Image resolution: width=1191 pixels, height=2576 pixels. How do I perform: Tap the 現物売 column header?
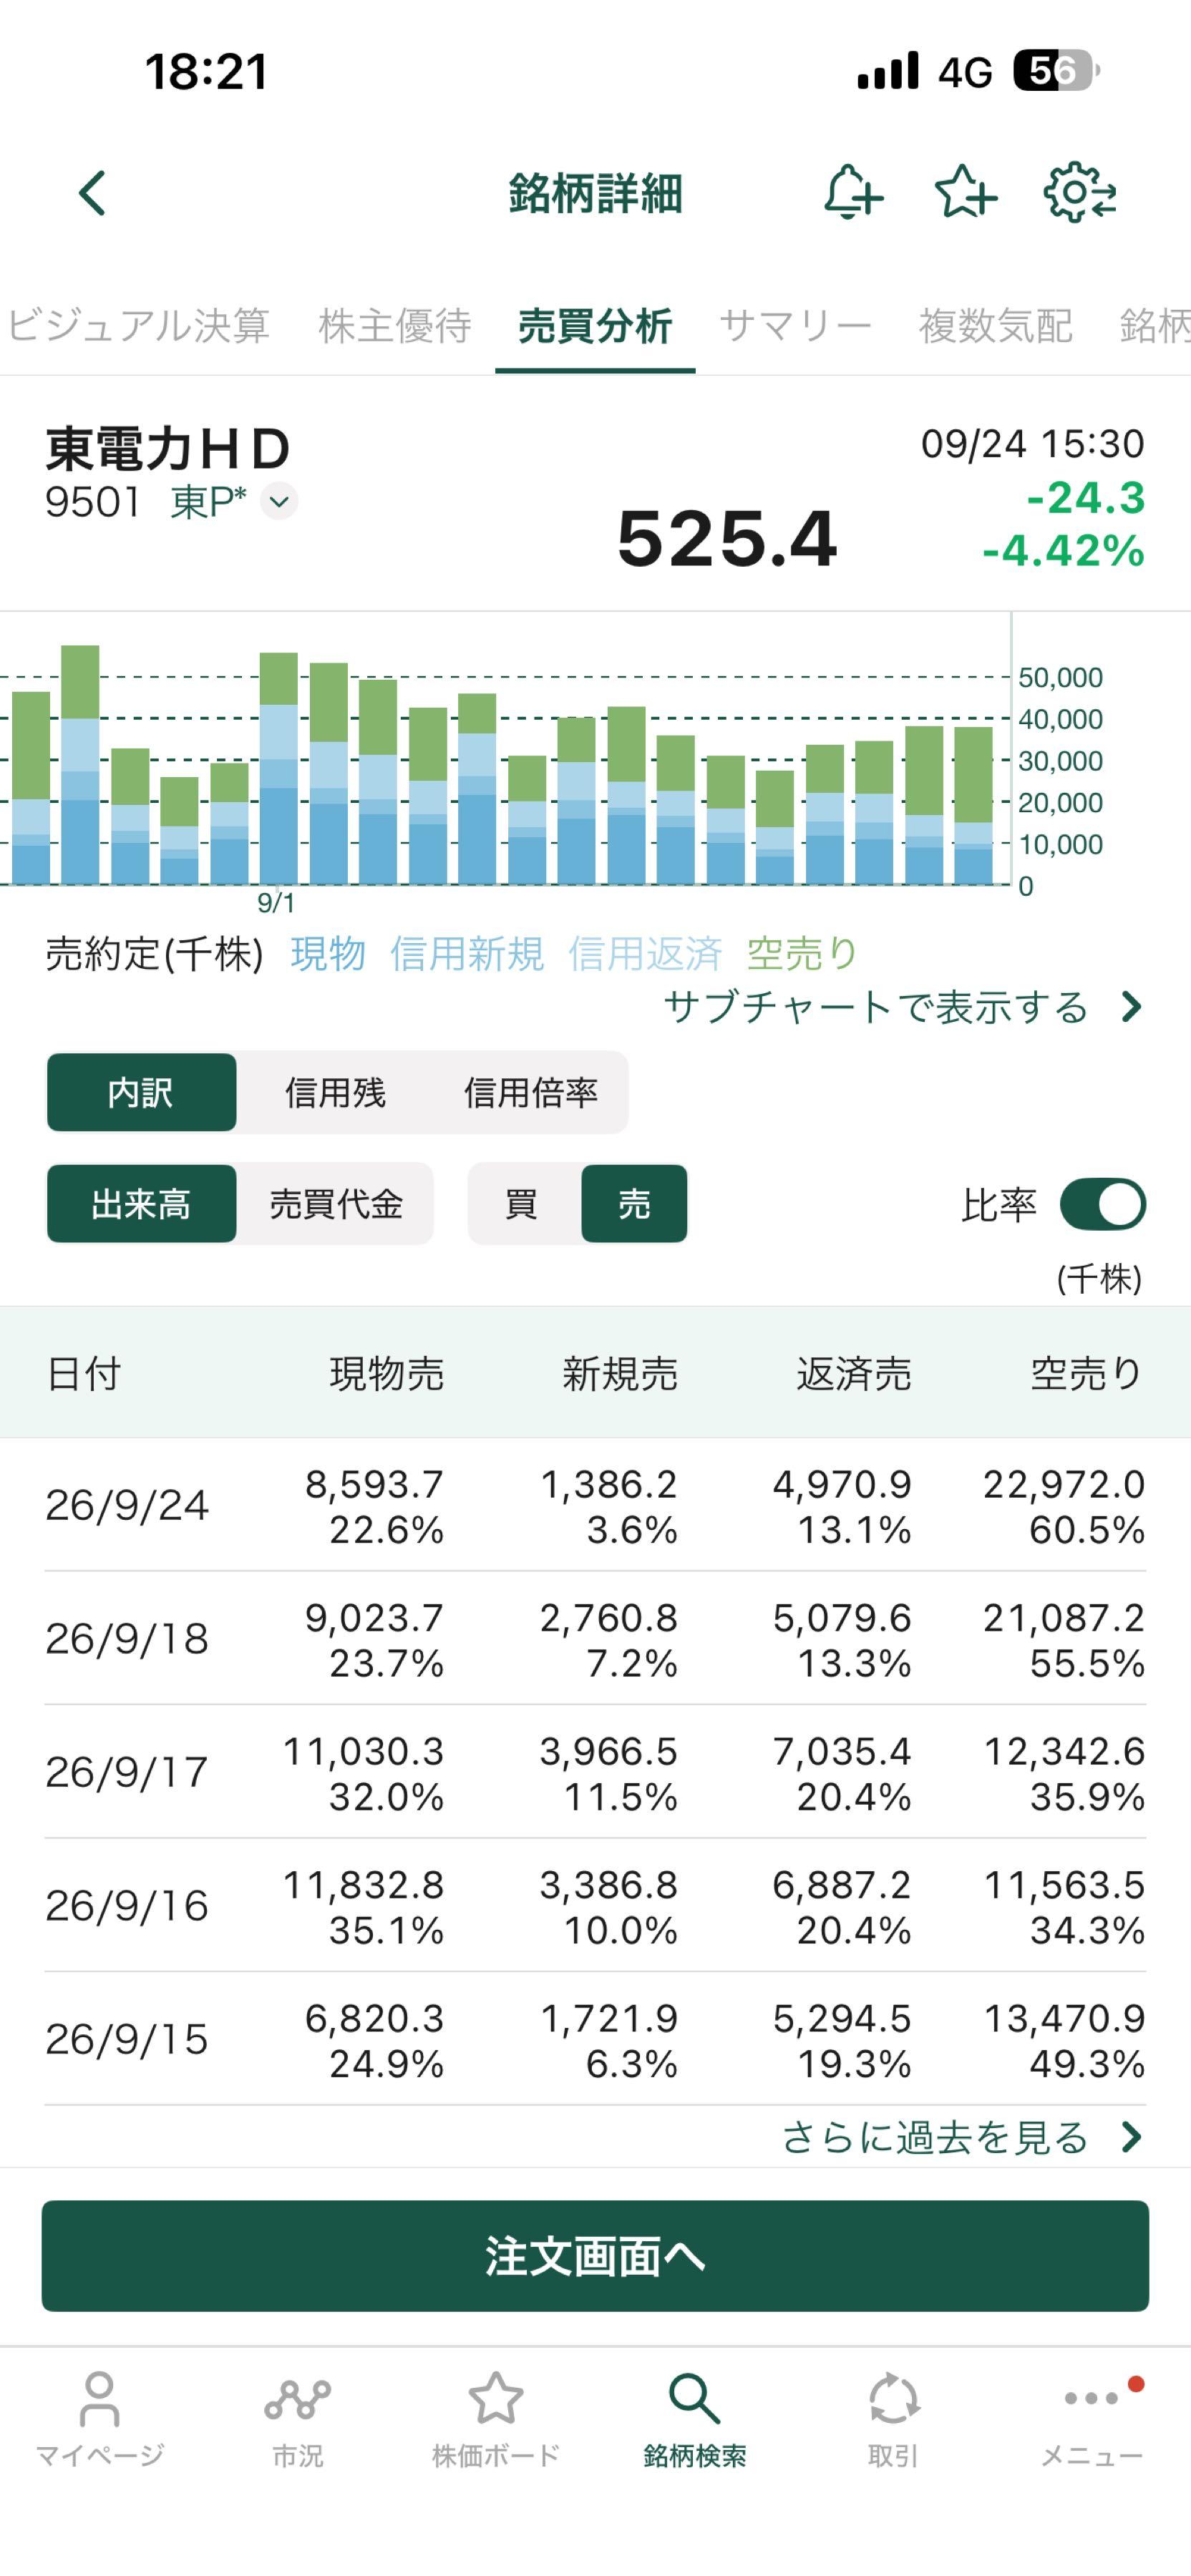pos(387,1373)
